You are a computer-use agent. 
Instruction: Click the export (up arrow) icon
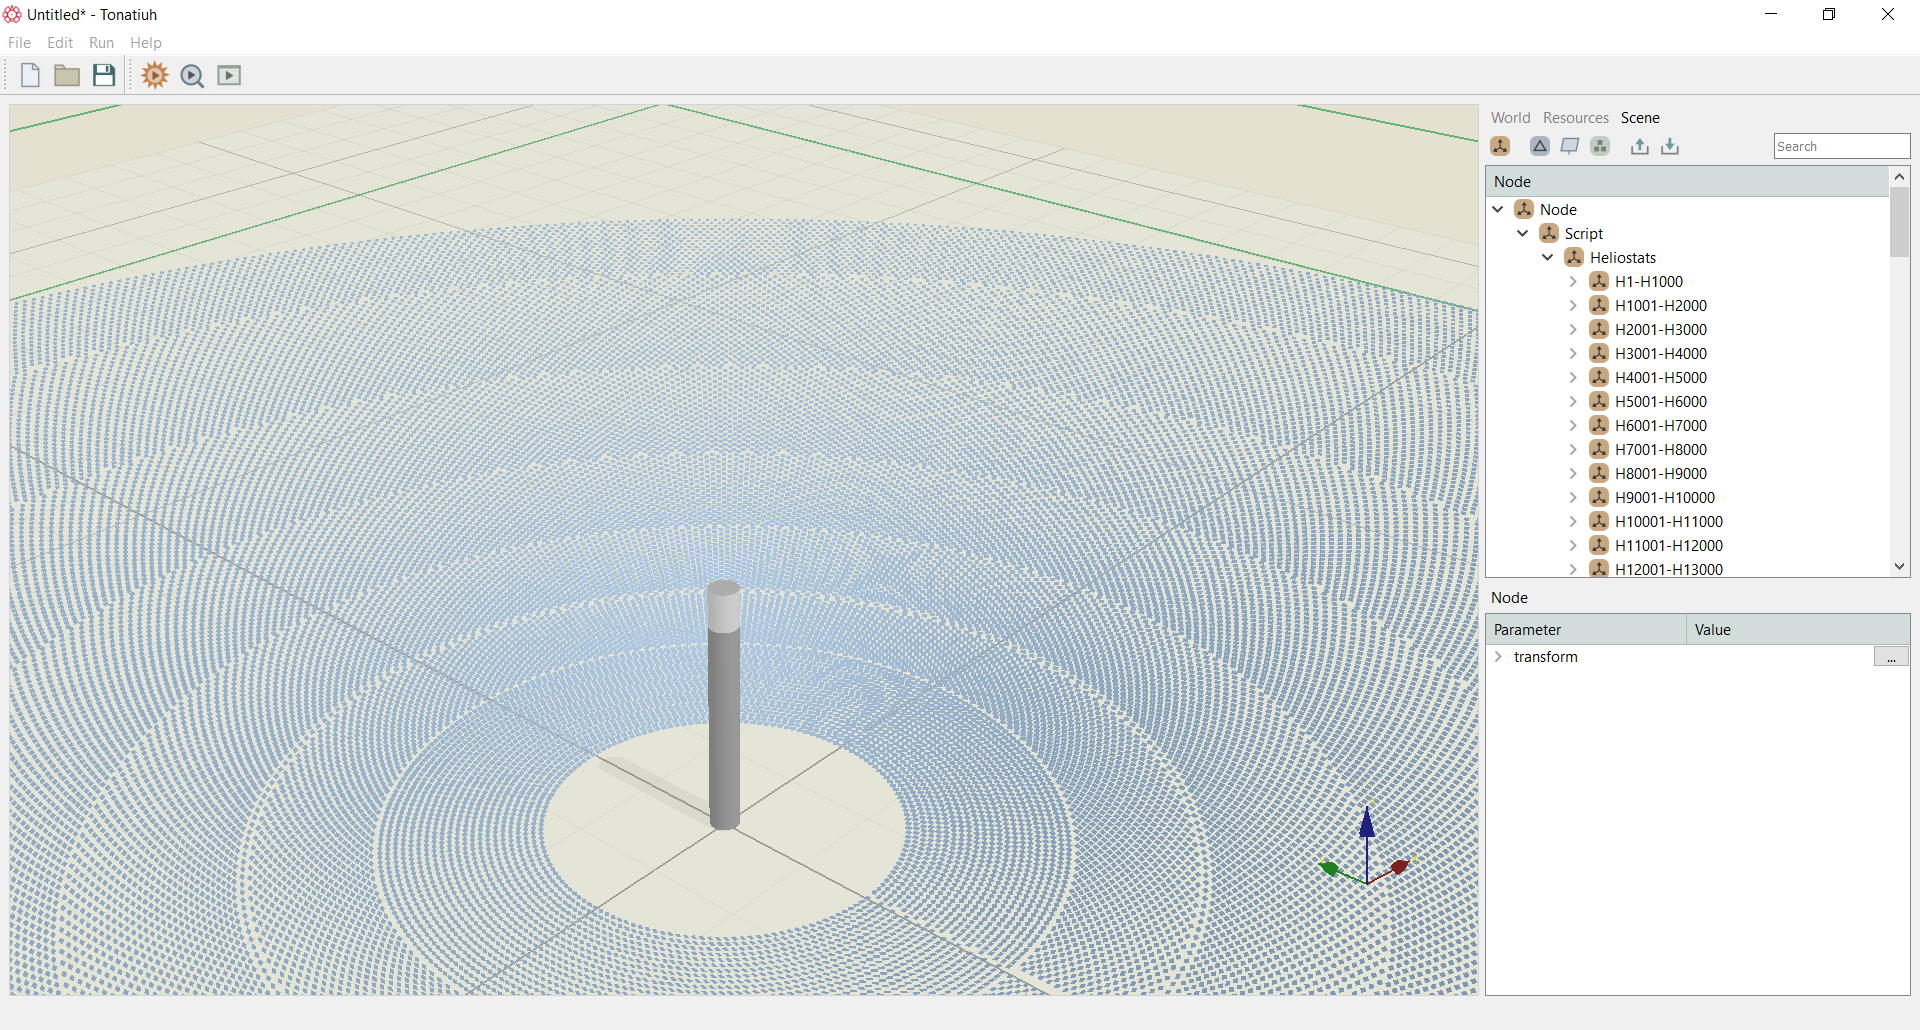[1640, 146]
